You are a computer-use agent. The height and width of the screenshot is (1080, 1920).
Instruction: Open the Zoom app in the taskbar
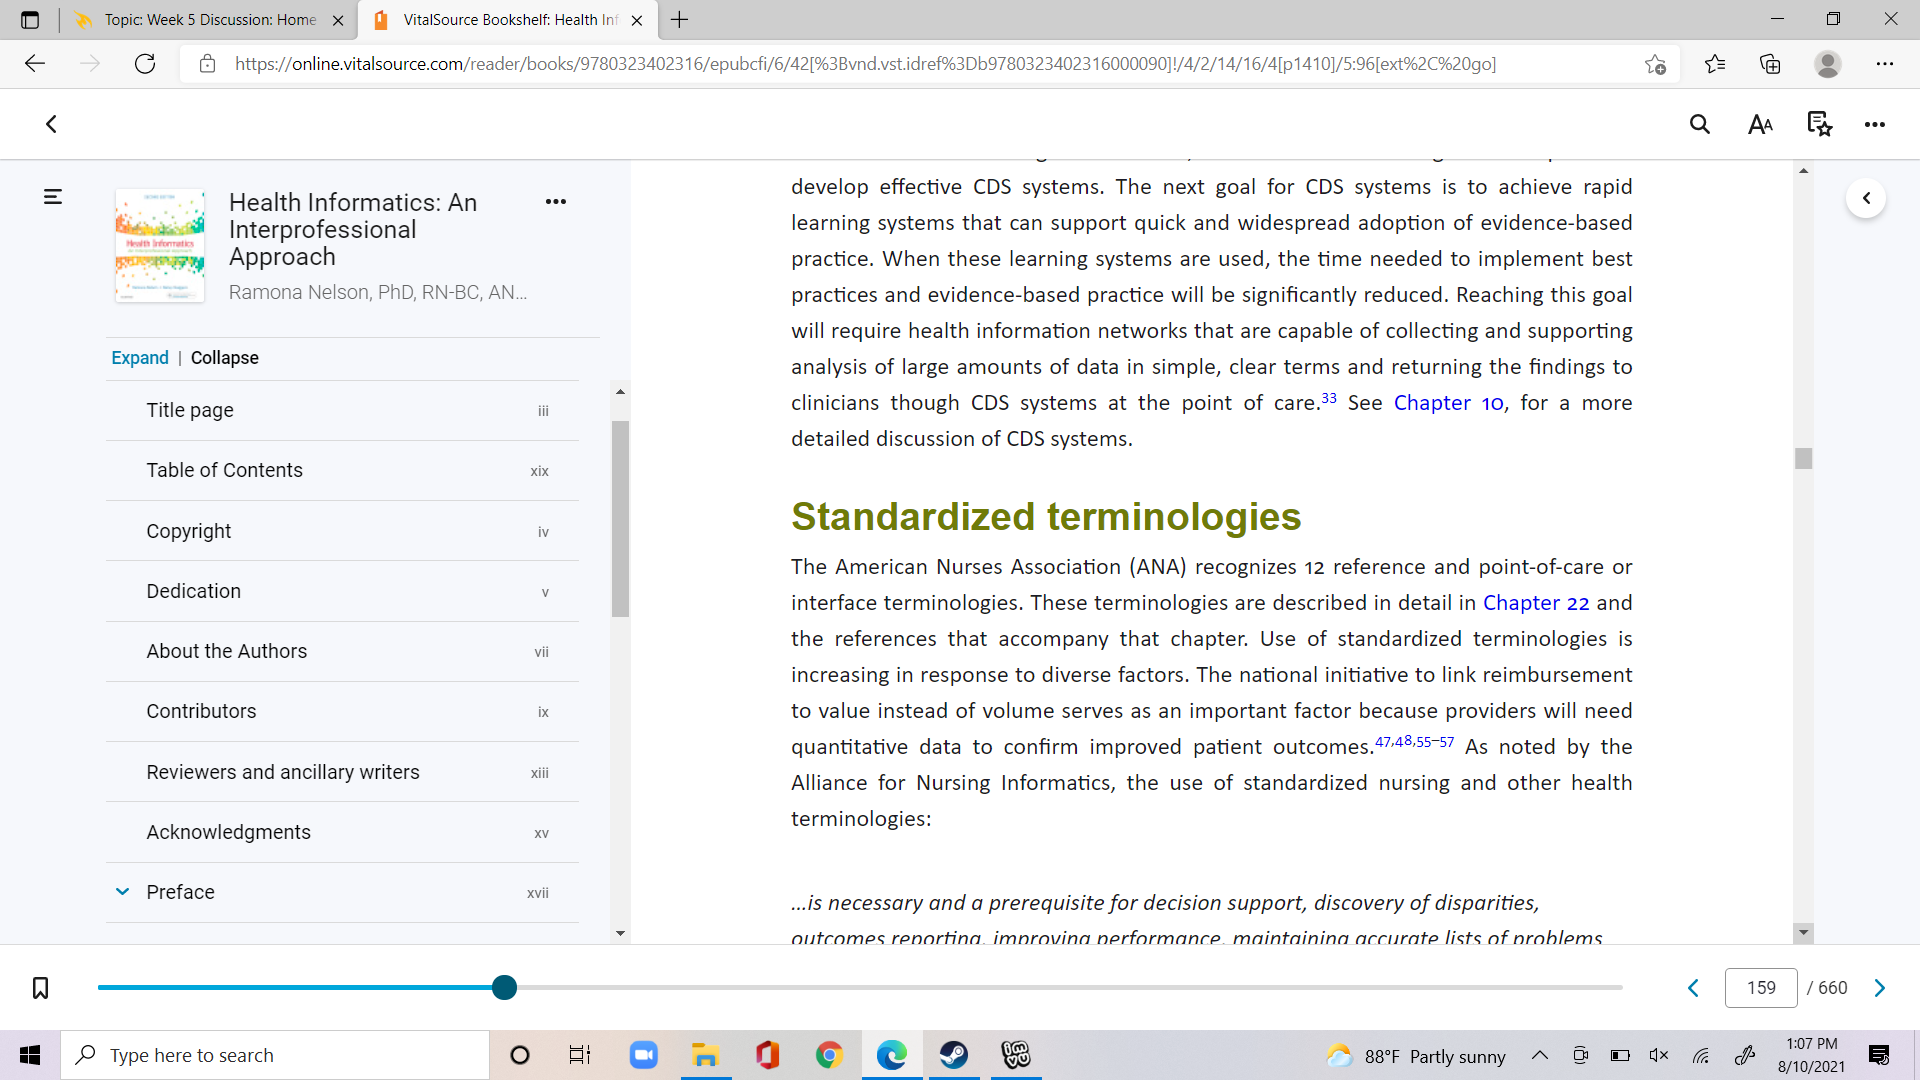tap(643, 1055)
